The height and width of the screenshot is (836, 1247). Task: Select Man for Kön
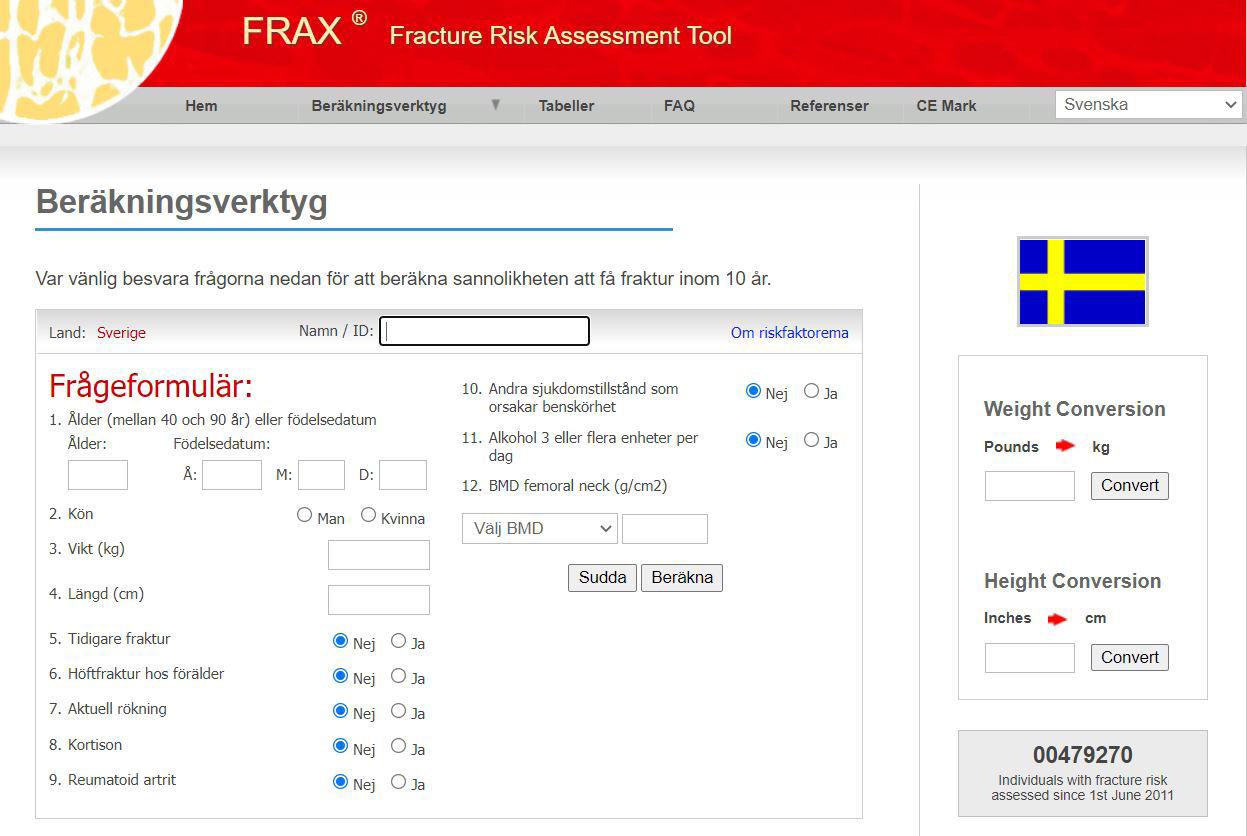click(304, 515)
